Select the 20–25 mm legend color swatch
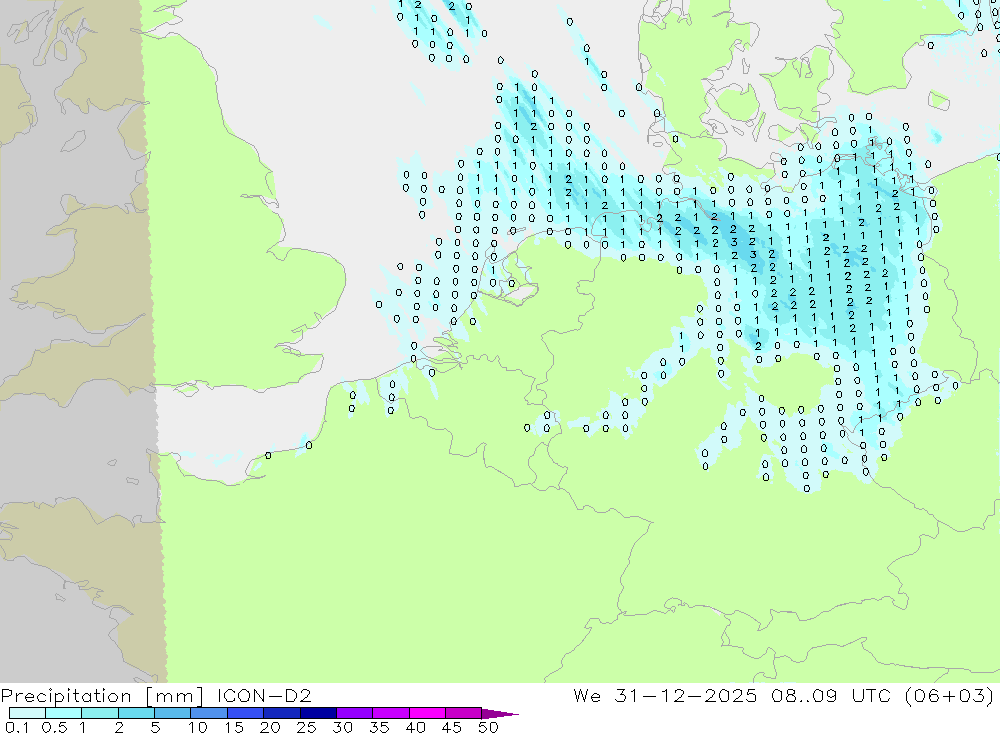 282,713
